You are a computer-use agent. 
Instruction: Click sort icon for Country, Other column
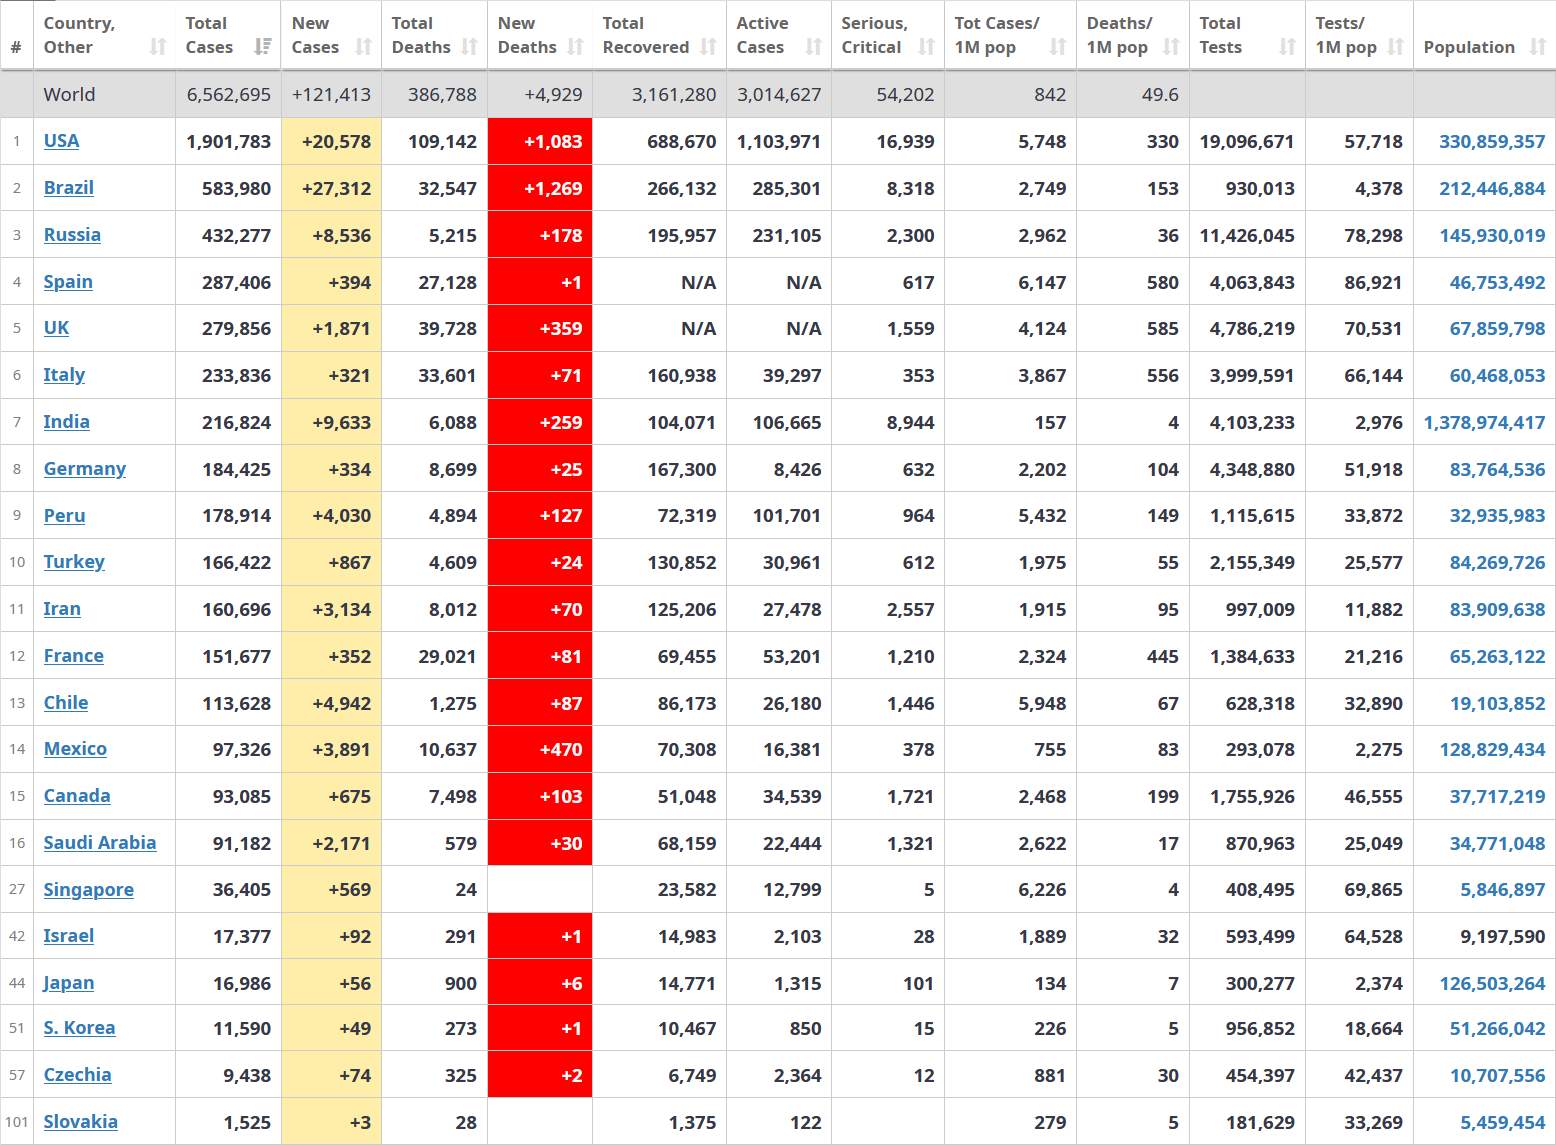pyautogui.click(x=158, y=47)
